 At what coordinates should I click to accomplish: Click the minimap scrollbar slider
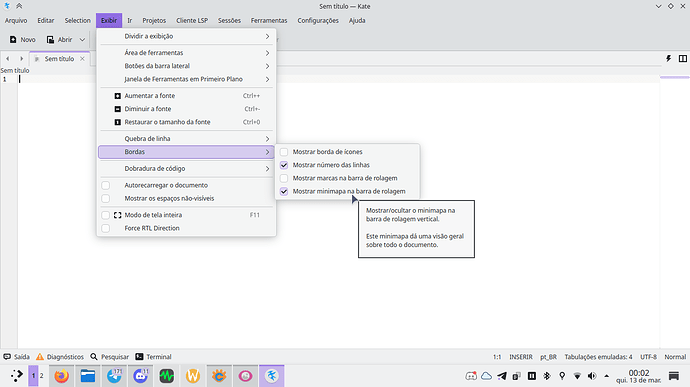click(675, 77)
